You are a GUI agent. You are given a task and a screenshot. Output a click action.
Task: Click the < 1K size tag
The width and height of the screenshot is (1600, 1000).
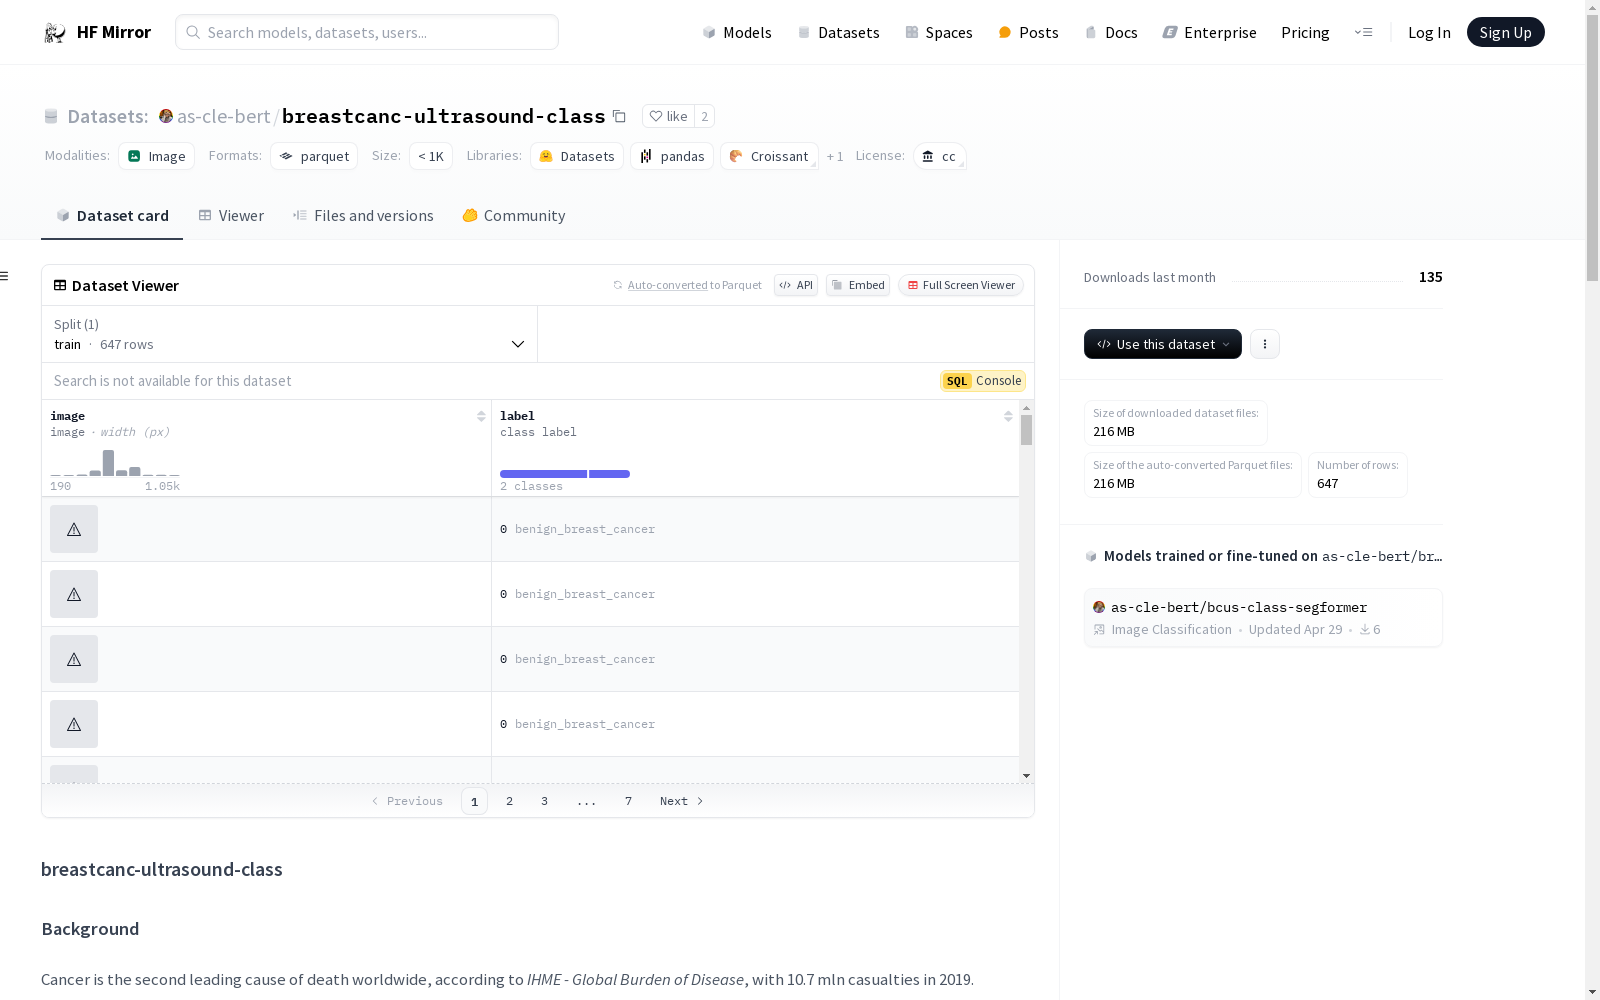pos(431,156)
